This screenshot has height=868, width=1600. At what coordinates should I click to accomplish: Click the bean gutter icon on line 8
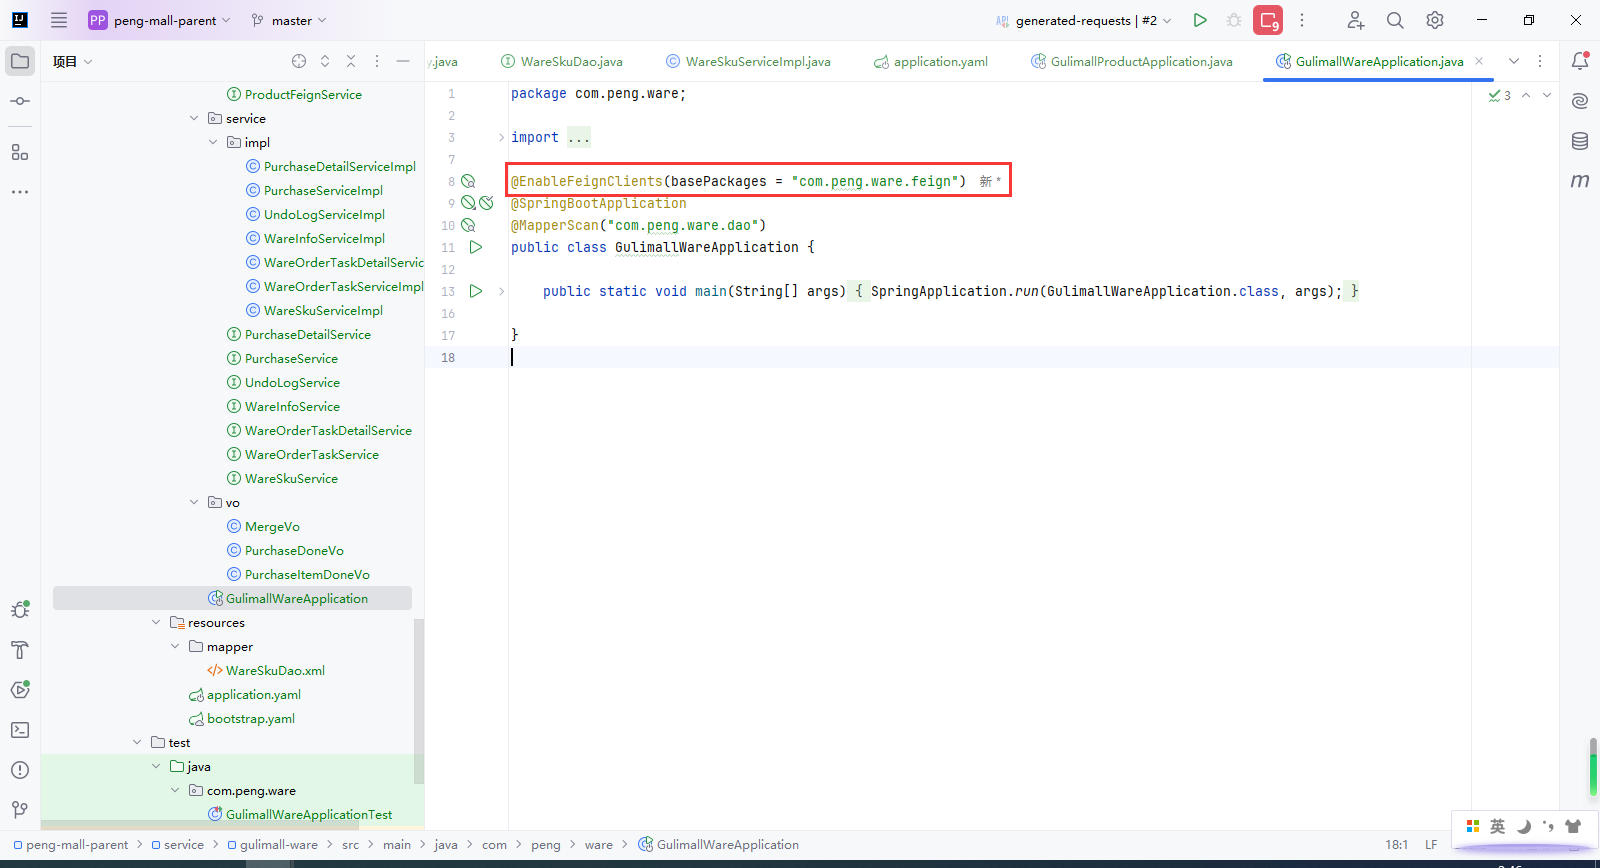(x=468, y=181)
